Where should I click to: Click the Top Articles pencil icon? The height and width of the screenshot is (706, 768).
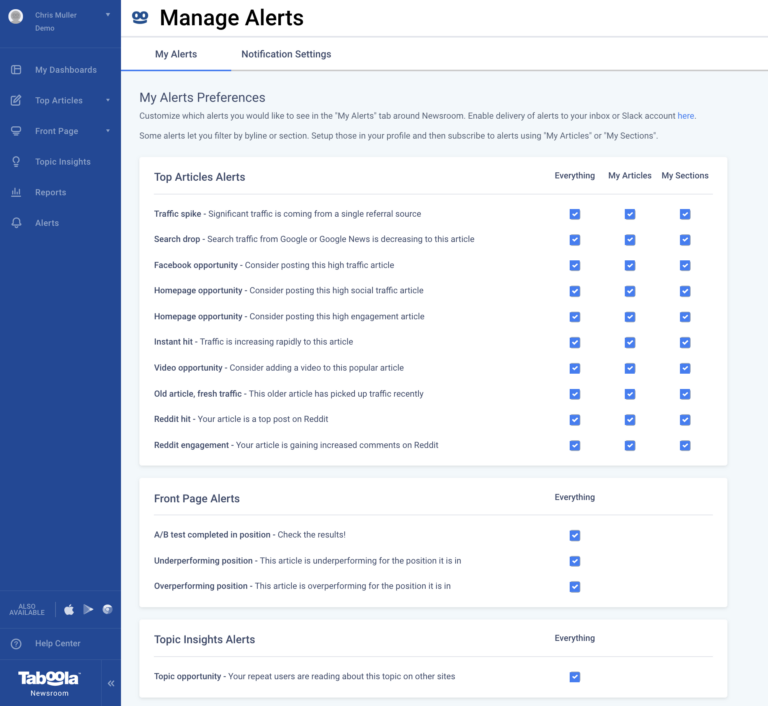point(16,100)
